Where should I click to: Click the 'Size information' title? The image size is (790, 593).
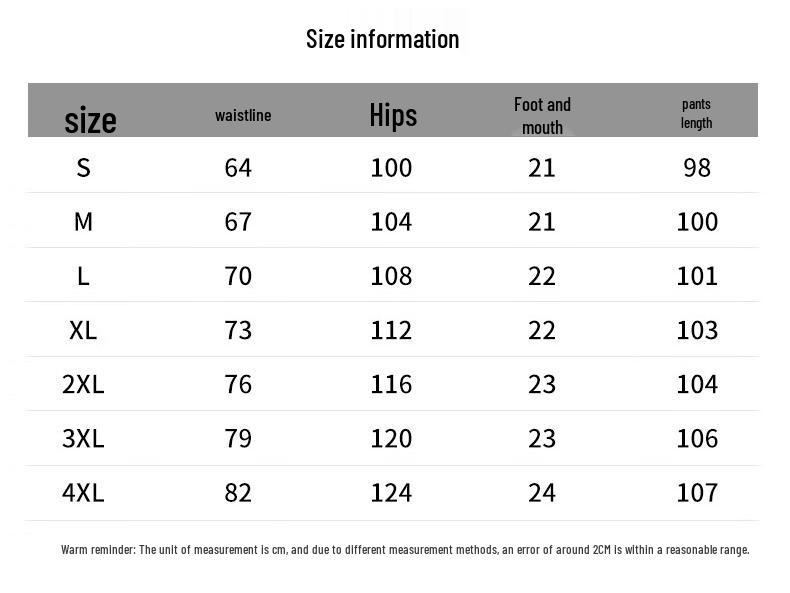coord(382,39)
